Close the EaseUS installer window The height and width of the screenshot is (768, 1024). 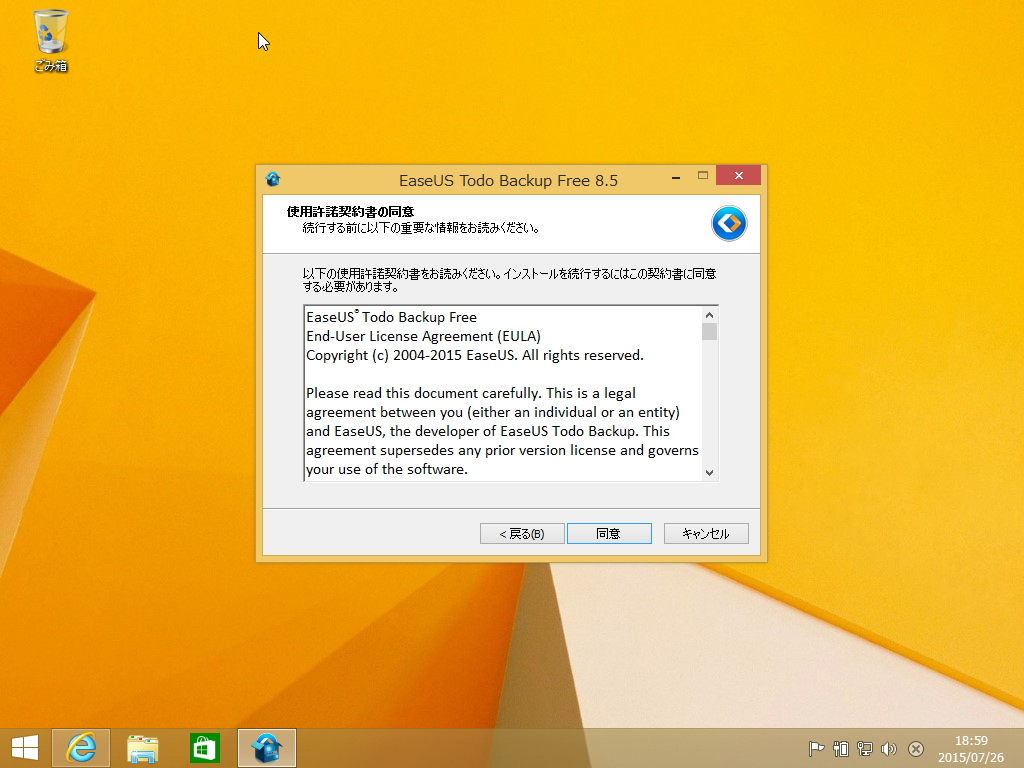tap(739, 176)
